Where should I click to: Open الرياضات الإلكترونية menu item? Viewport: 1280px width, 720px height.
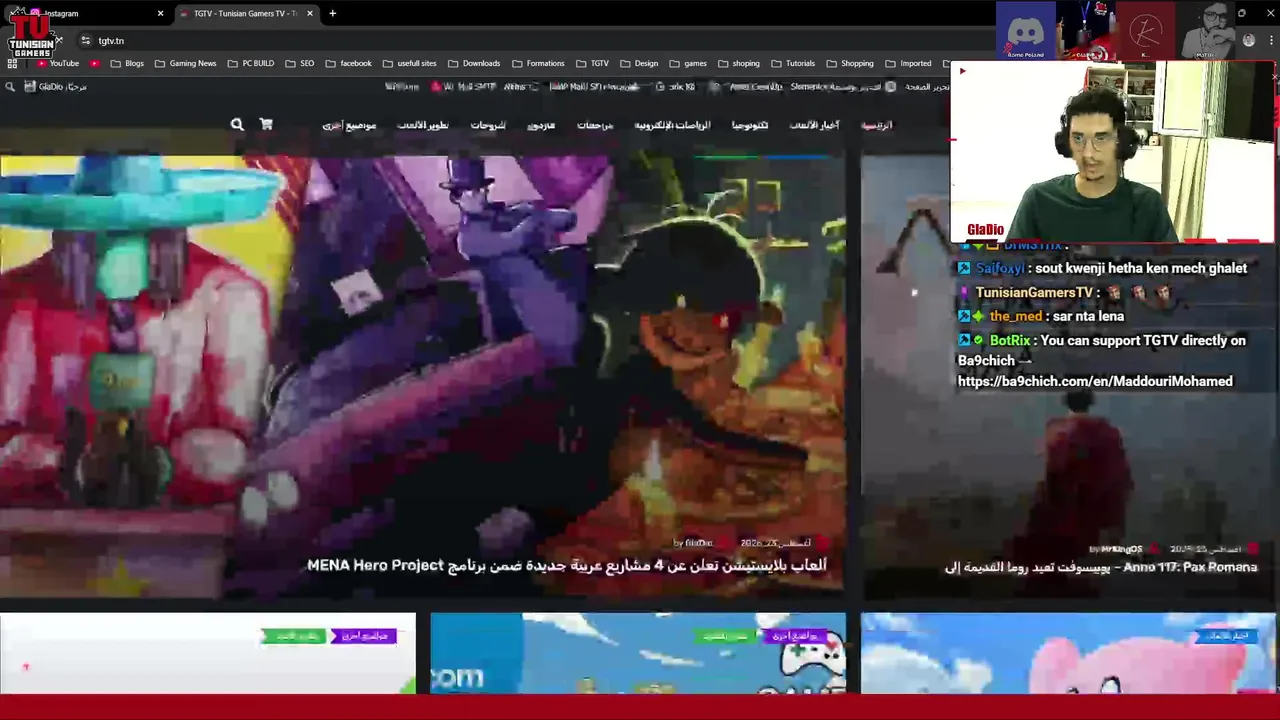(672, 125)
